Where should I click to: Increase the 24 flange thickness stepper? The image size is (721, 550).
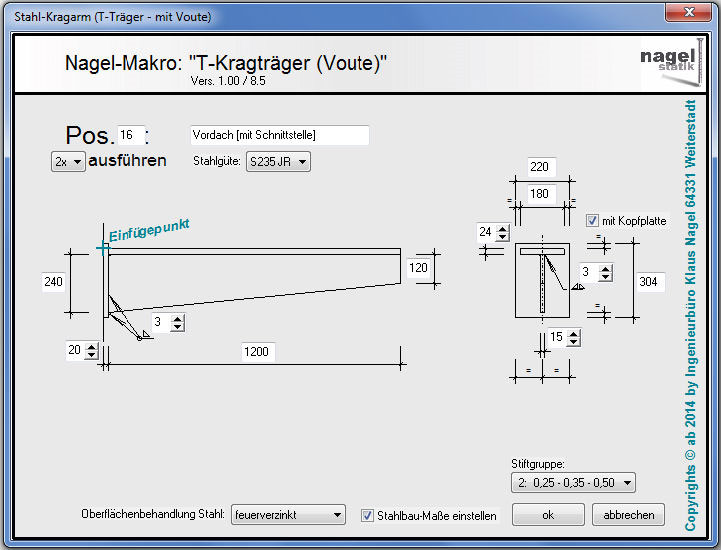click(x=502, y=228)
